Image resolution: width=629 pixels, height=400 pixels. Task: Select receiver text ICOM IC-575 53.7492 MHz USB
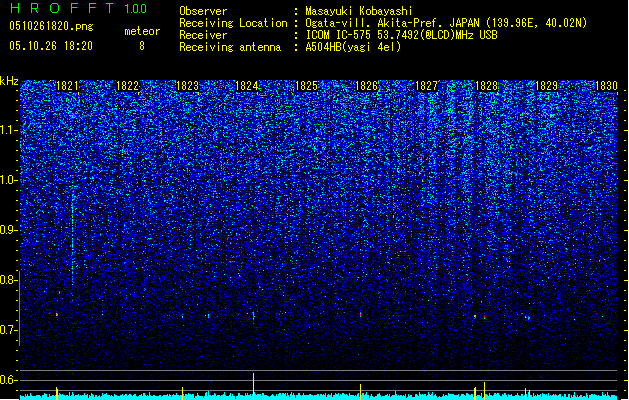point(401,35)
